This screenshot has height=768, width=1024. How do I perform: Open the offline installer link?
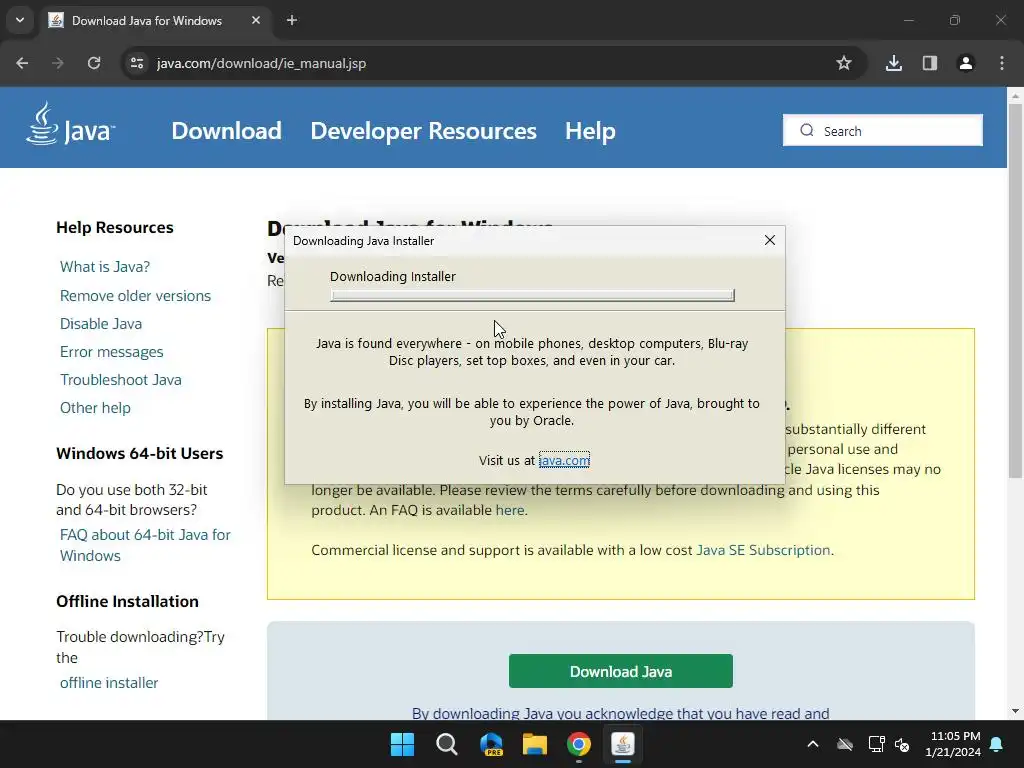(x=109, y=683)
